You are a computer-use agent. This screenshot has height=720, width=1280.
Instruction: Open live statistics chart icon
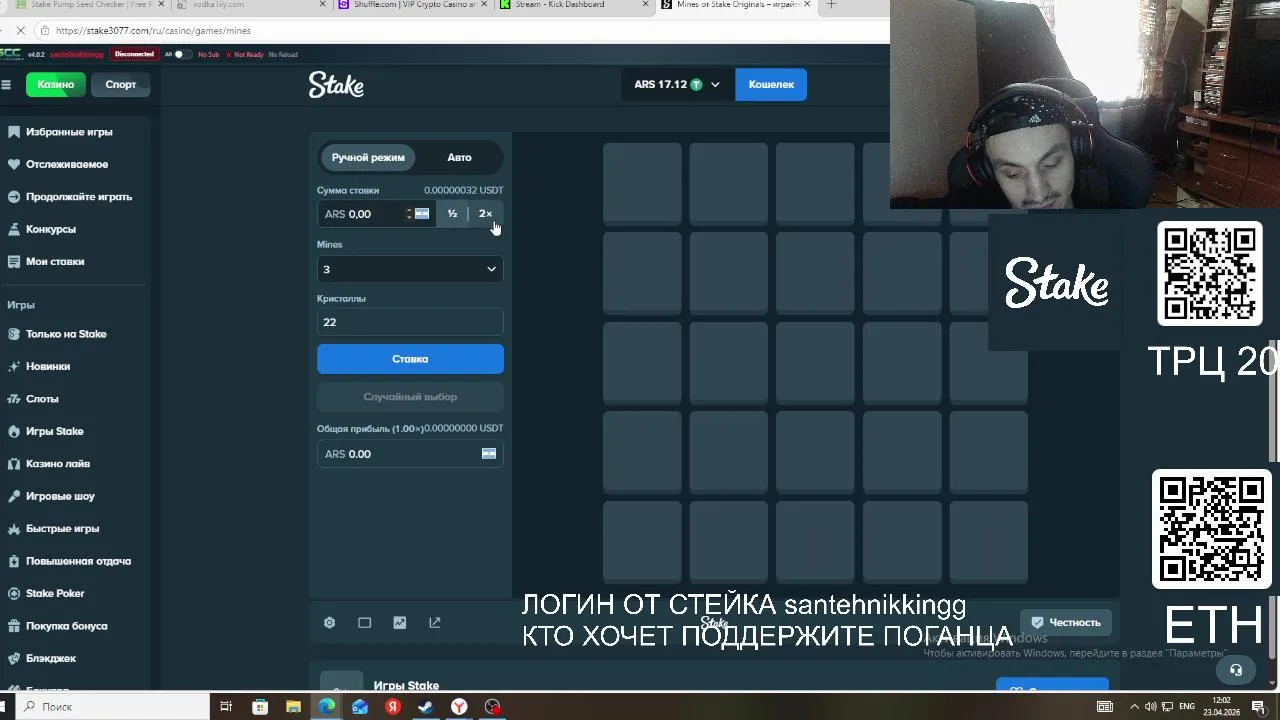pos(399,623)
